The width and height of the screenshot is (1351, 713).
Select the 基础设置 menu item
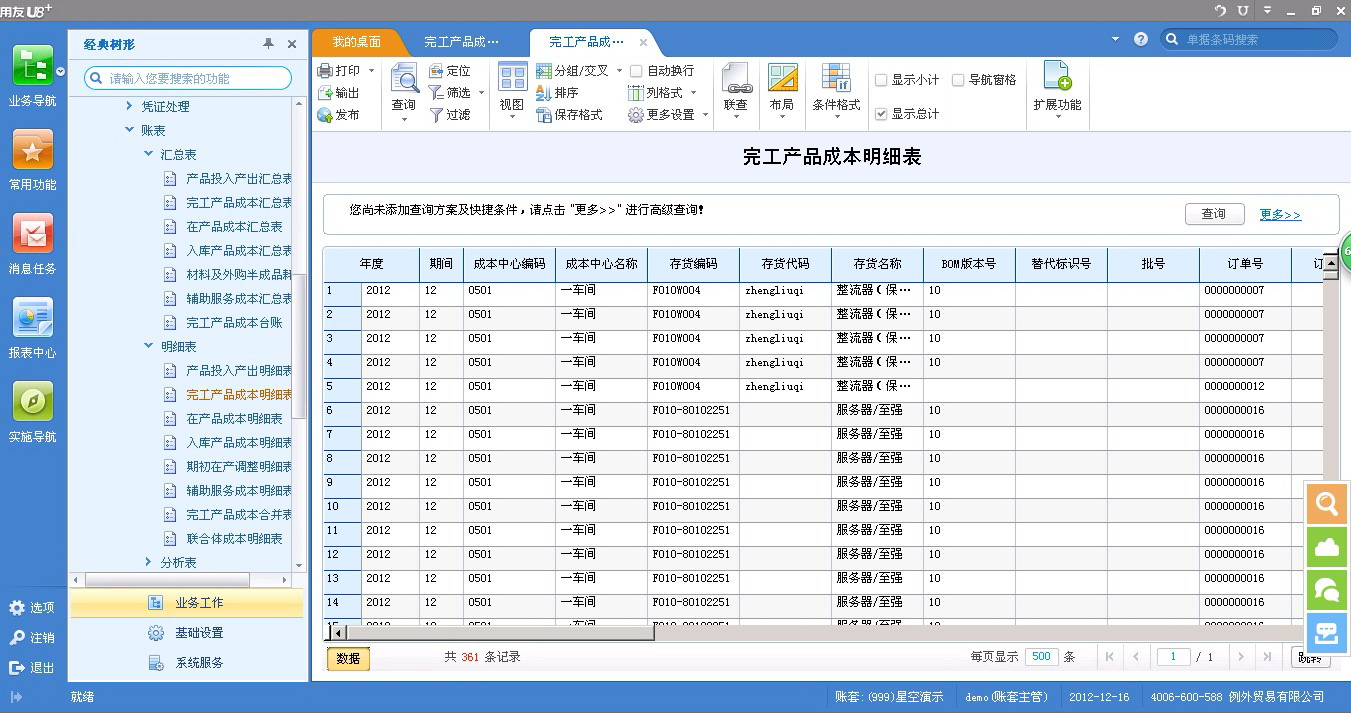click(187, 633)
